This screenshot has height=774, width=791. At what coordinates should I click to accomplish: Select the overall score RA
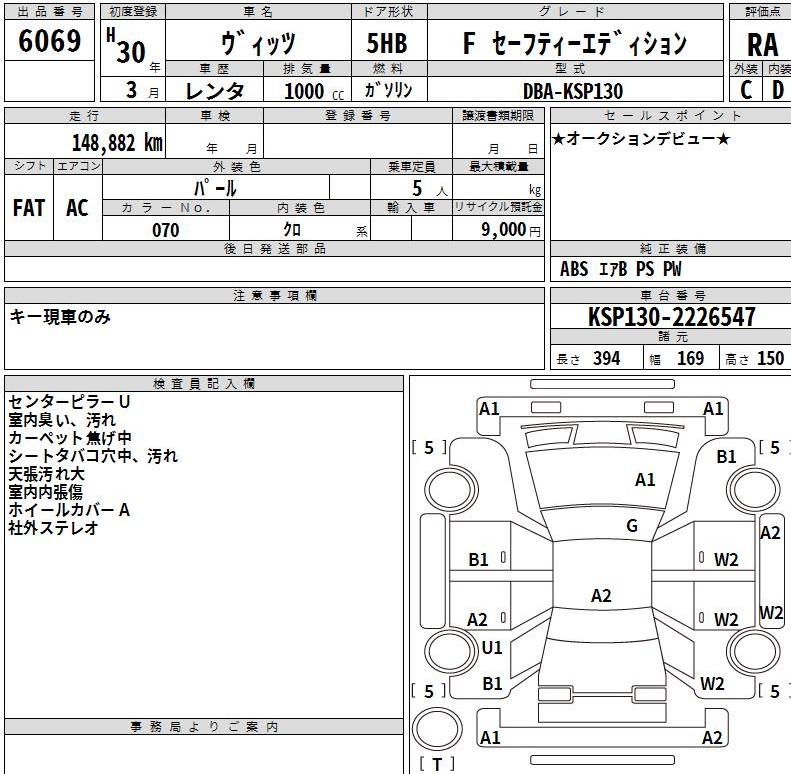tap(762, 45)
